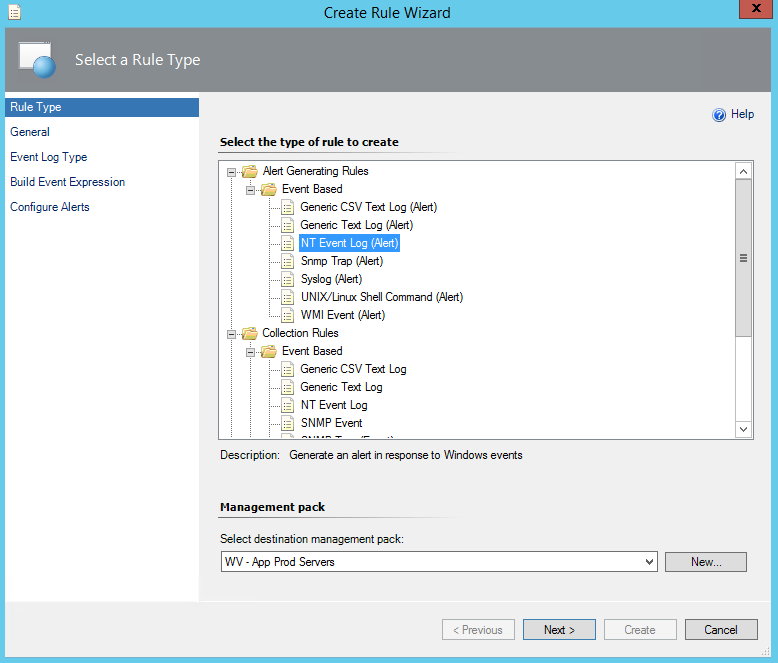The height and width of the screenshot is (663, 778).
Task: Collapse Event Based under Alert Generating Rules
Action: 251,189
